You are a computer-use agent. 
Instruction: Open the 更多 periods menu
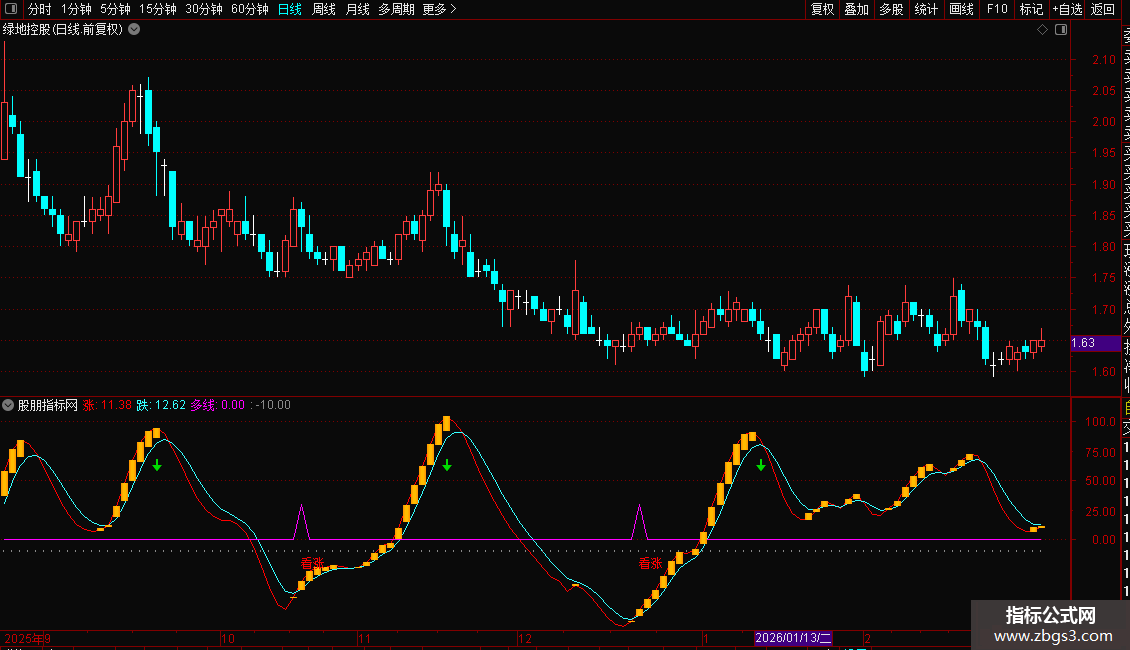pyautogui.click(x=439, y=10)
